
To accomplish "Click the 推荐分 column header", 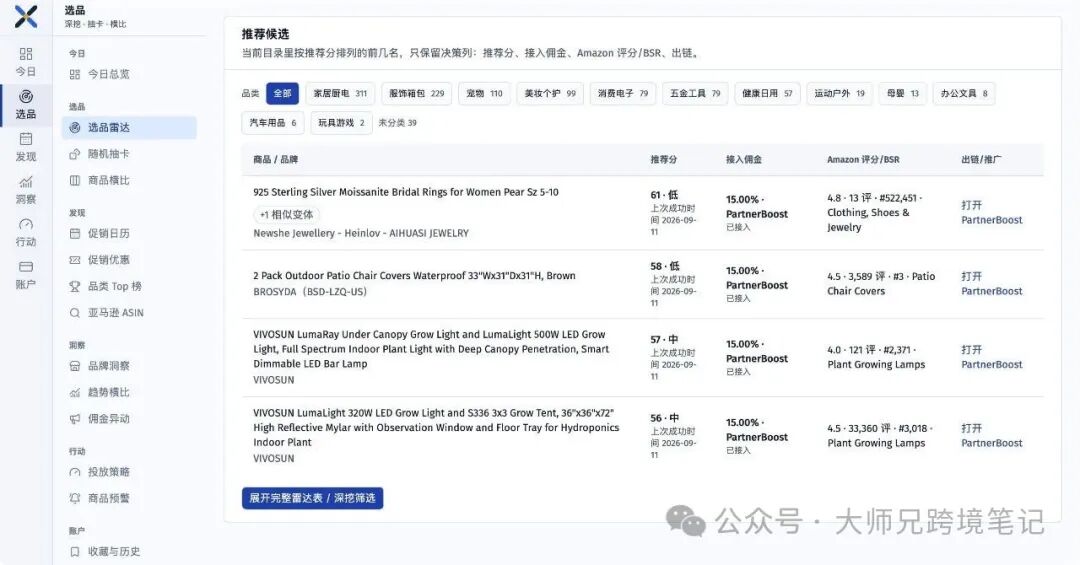I will coord(663,159).
